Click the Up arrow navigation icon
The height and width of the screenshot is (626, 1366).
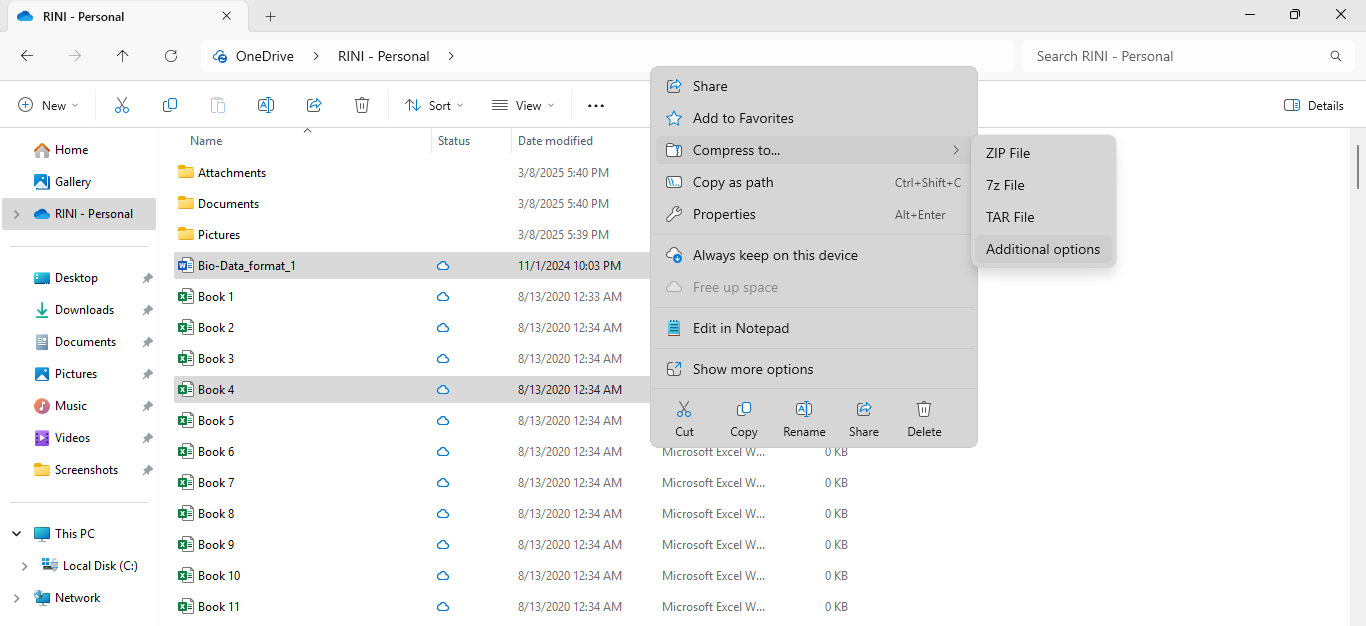123,56
